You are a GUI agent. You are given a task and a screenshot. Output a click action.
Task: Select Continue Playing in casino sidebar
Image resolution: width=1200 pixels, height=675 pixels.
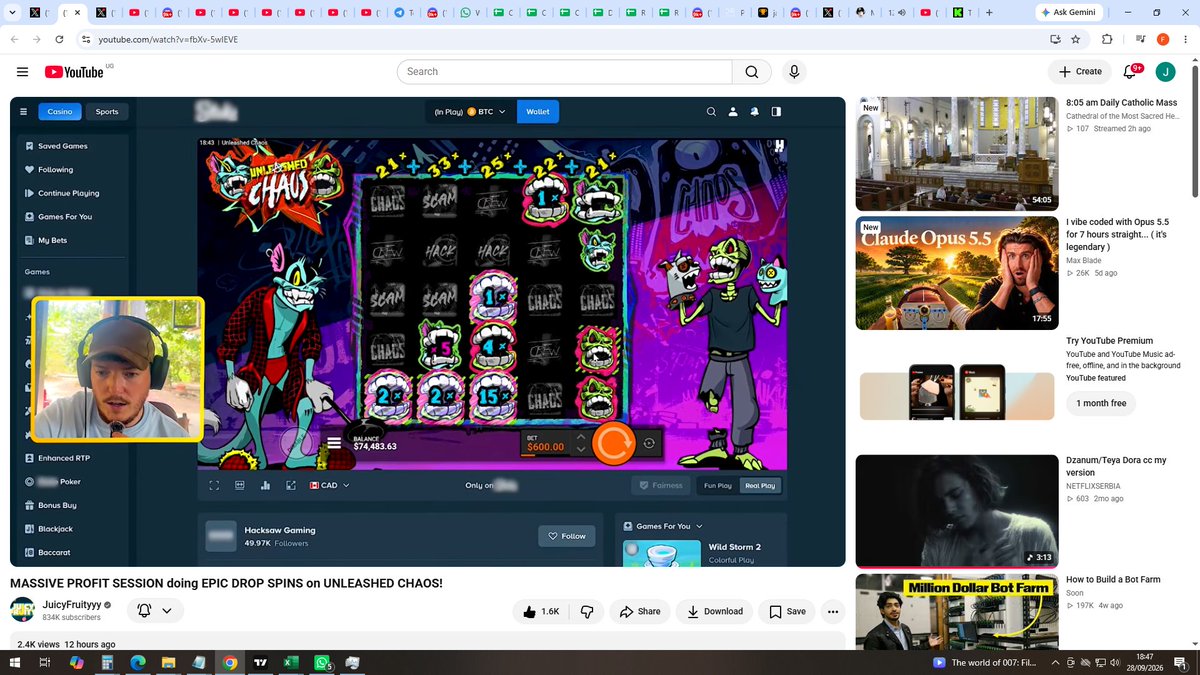68,193
